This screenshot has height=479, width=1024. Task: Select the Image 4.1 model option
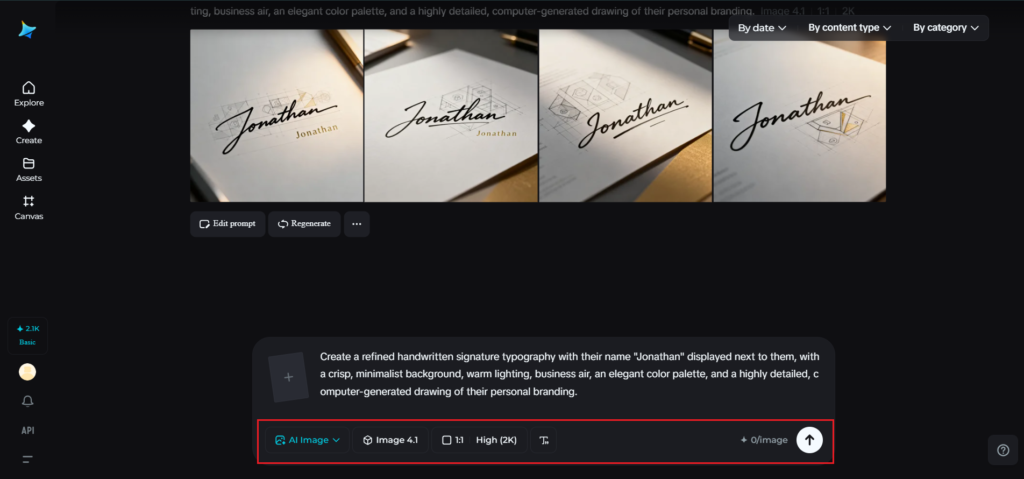[x=390, y=440]
